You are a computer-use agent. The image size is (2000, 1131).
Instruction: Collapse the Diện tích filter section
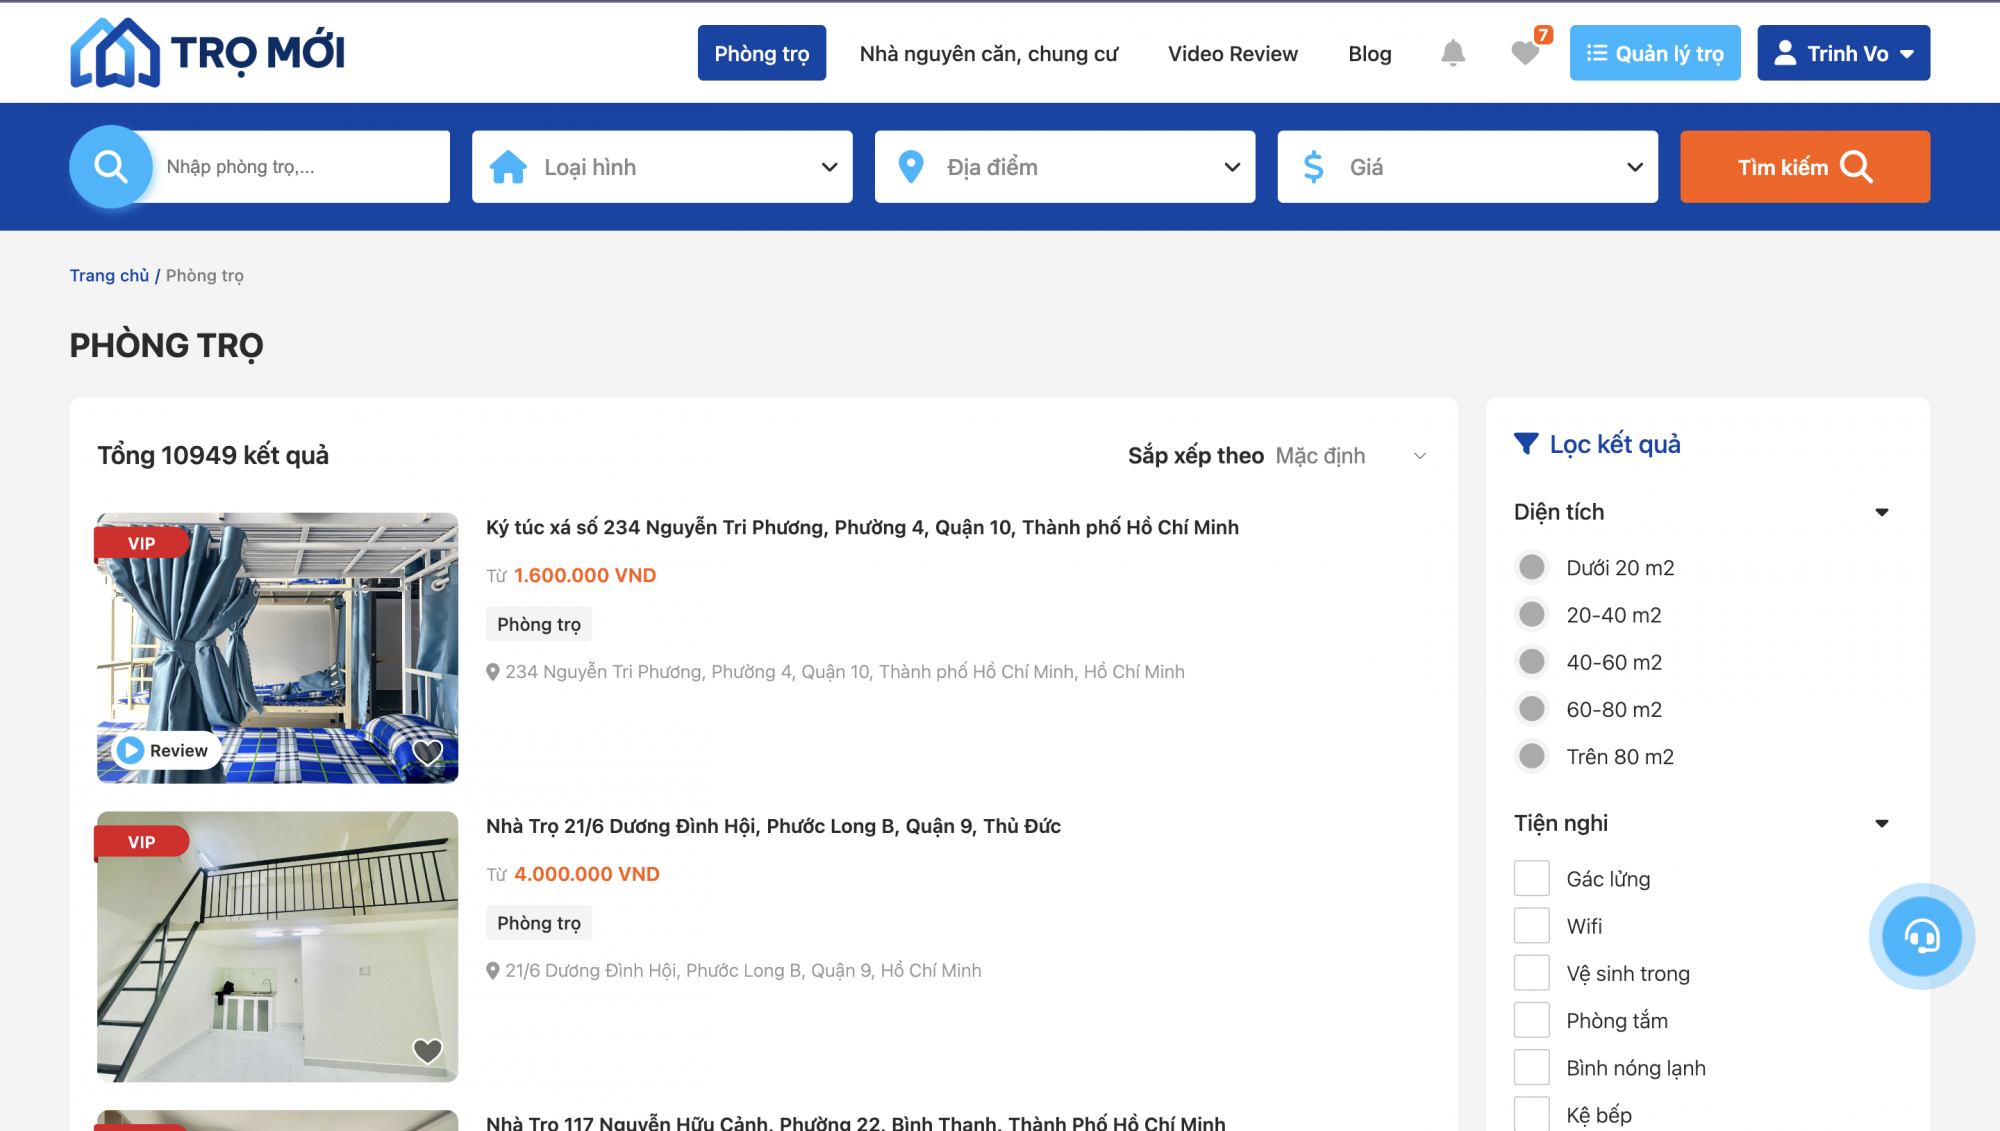[1882, 512]
